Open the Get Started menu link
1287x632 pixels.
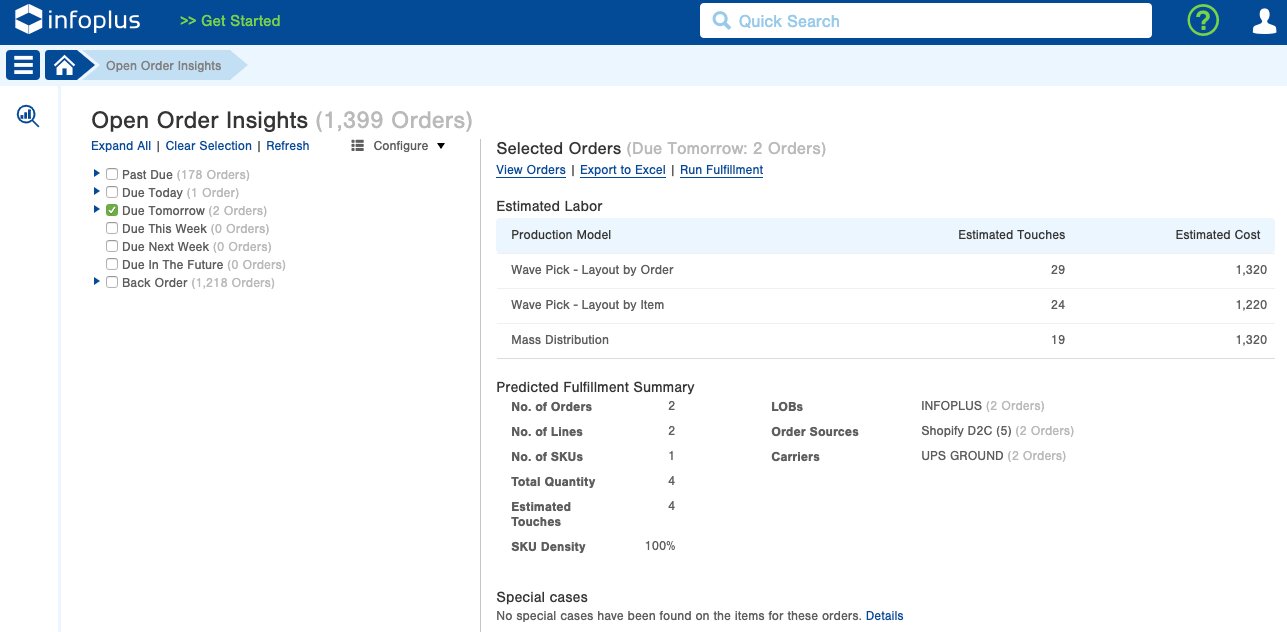230,21
